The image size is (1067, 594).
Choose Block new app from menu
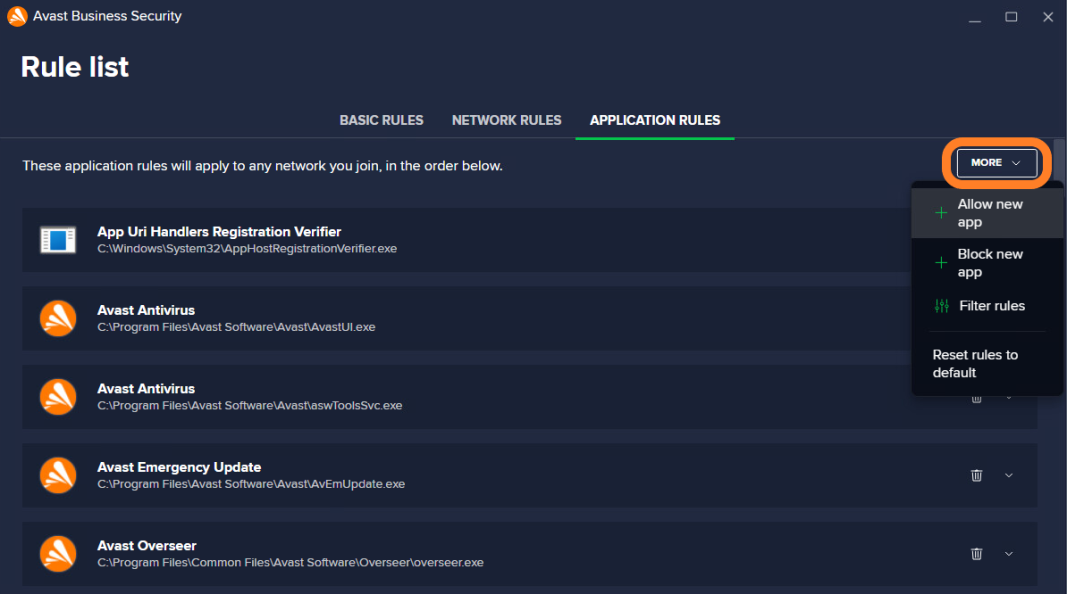(x=987, y=263)
